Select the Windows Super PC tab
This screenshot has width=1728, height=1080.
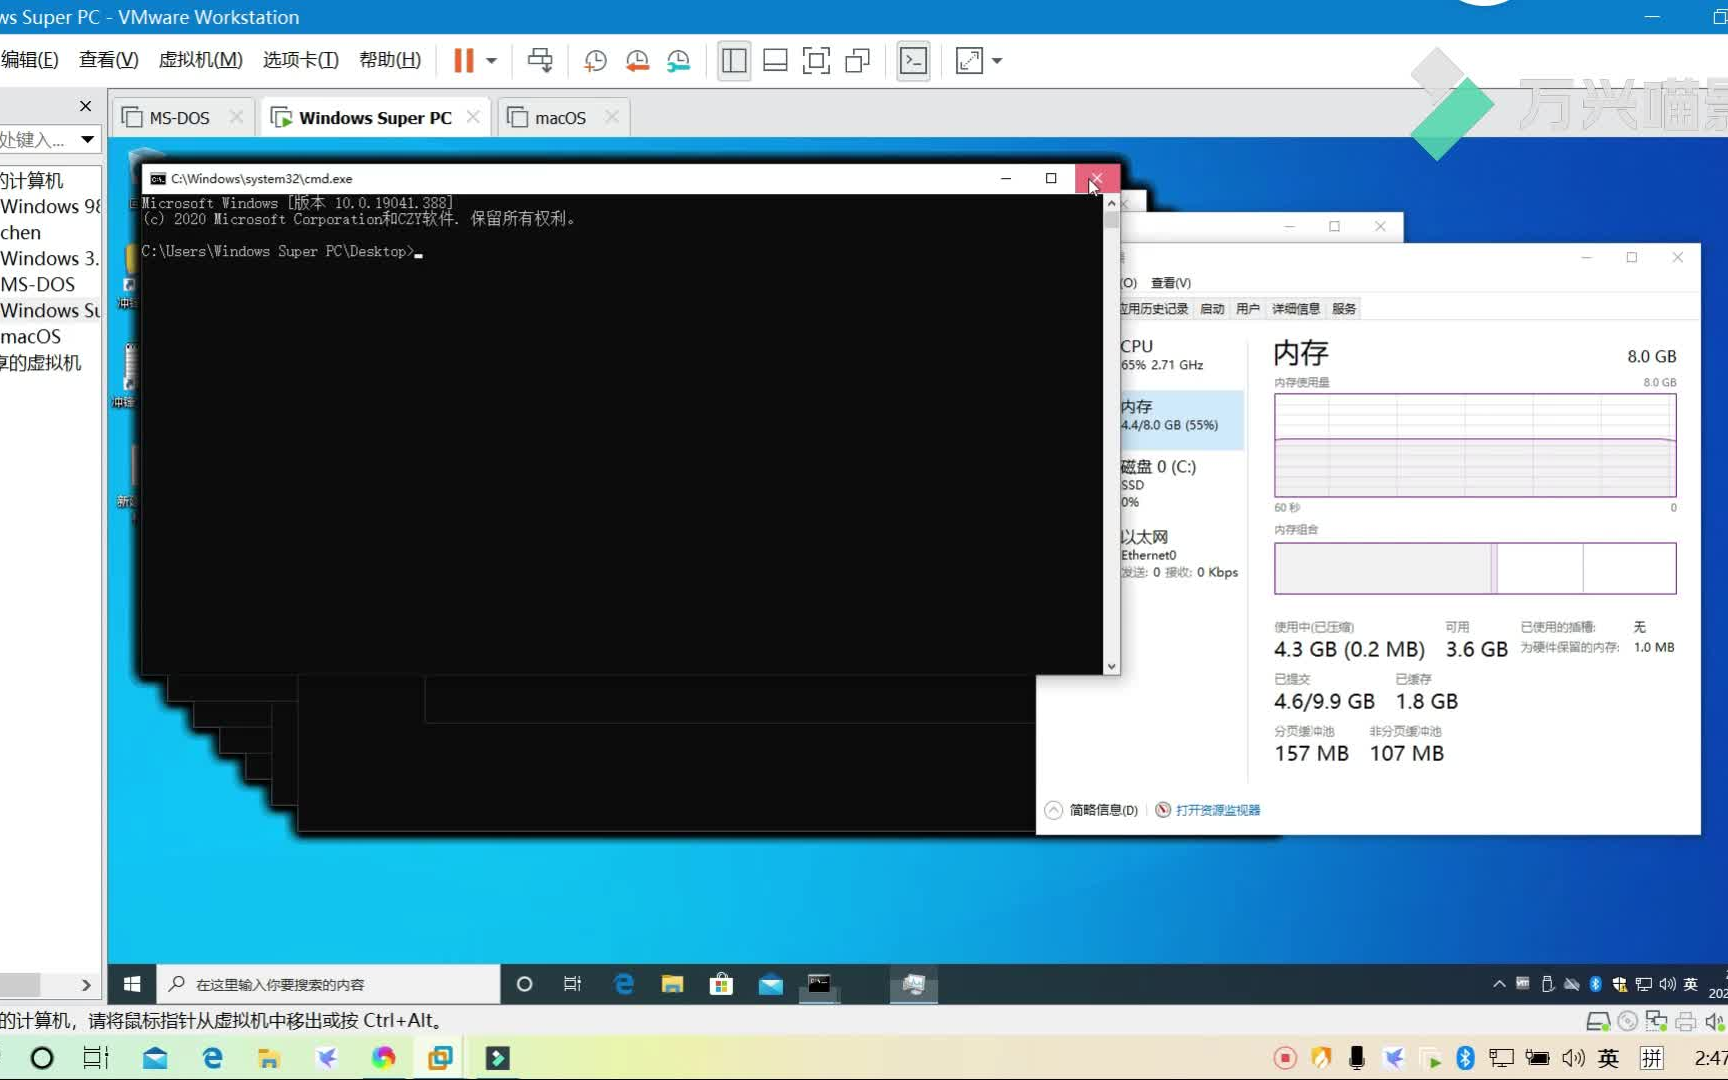tap(375, 118)
